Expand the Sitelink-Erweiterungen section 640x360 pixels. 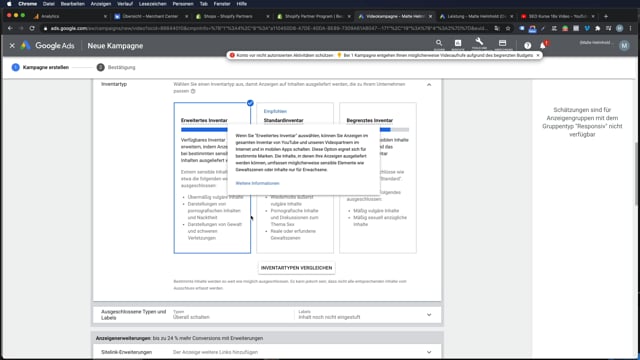tap(429, 352)
